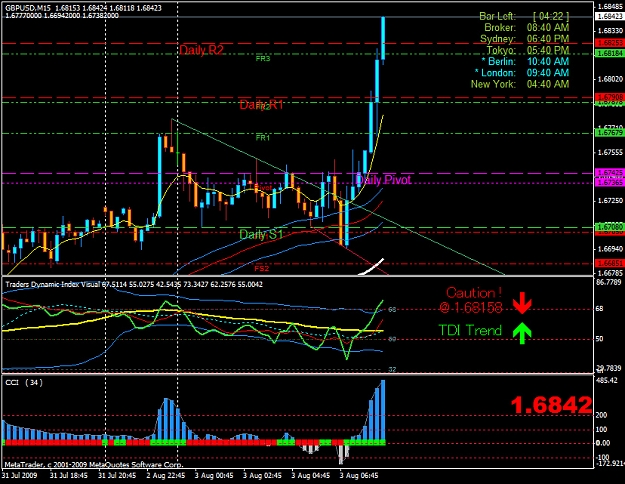
Task: Click the 'Daily S1' support label
Action: (x=261, y=234)
